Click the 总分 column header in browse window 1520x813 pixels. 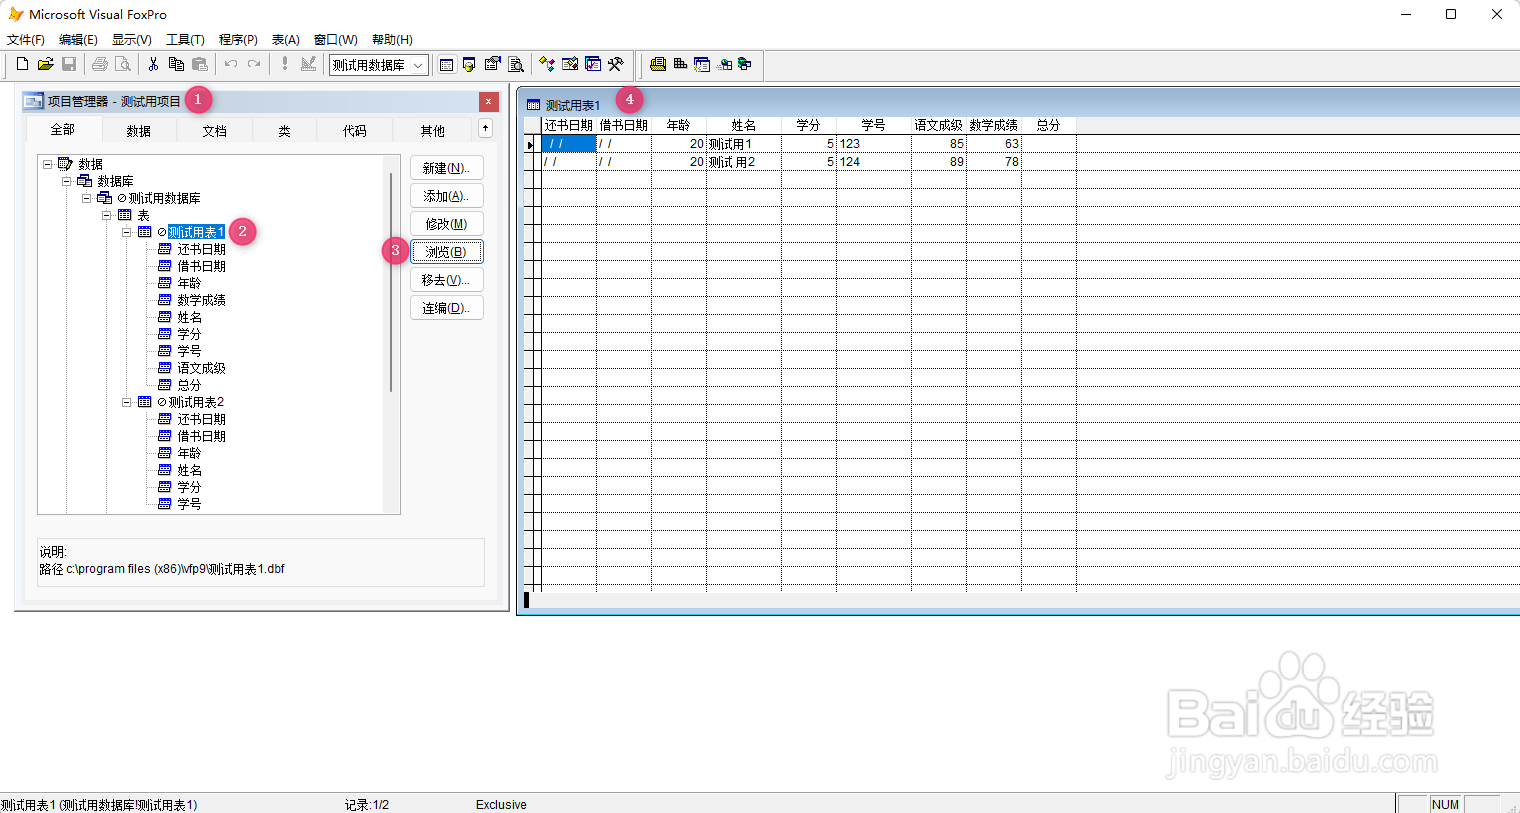(x=1048, y=125)
